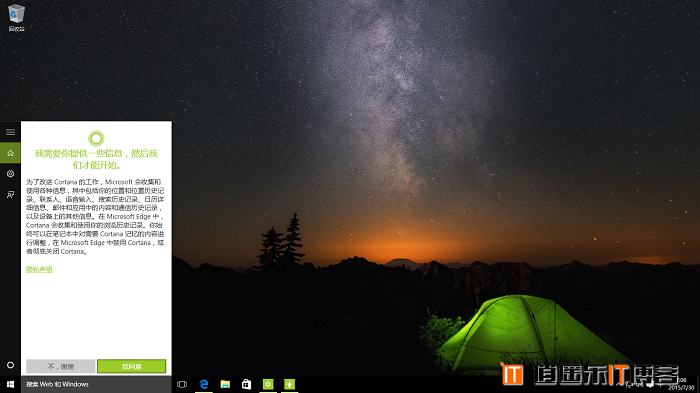Expand the Cortana hamburger menu

click(x=10, y=132)
